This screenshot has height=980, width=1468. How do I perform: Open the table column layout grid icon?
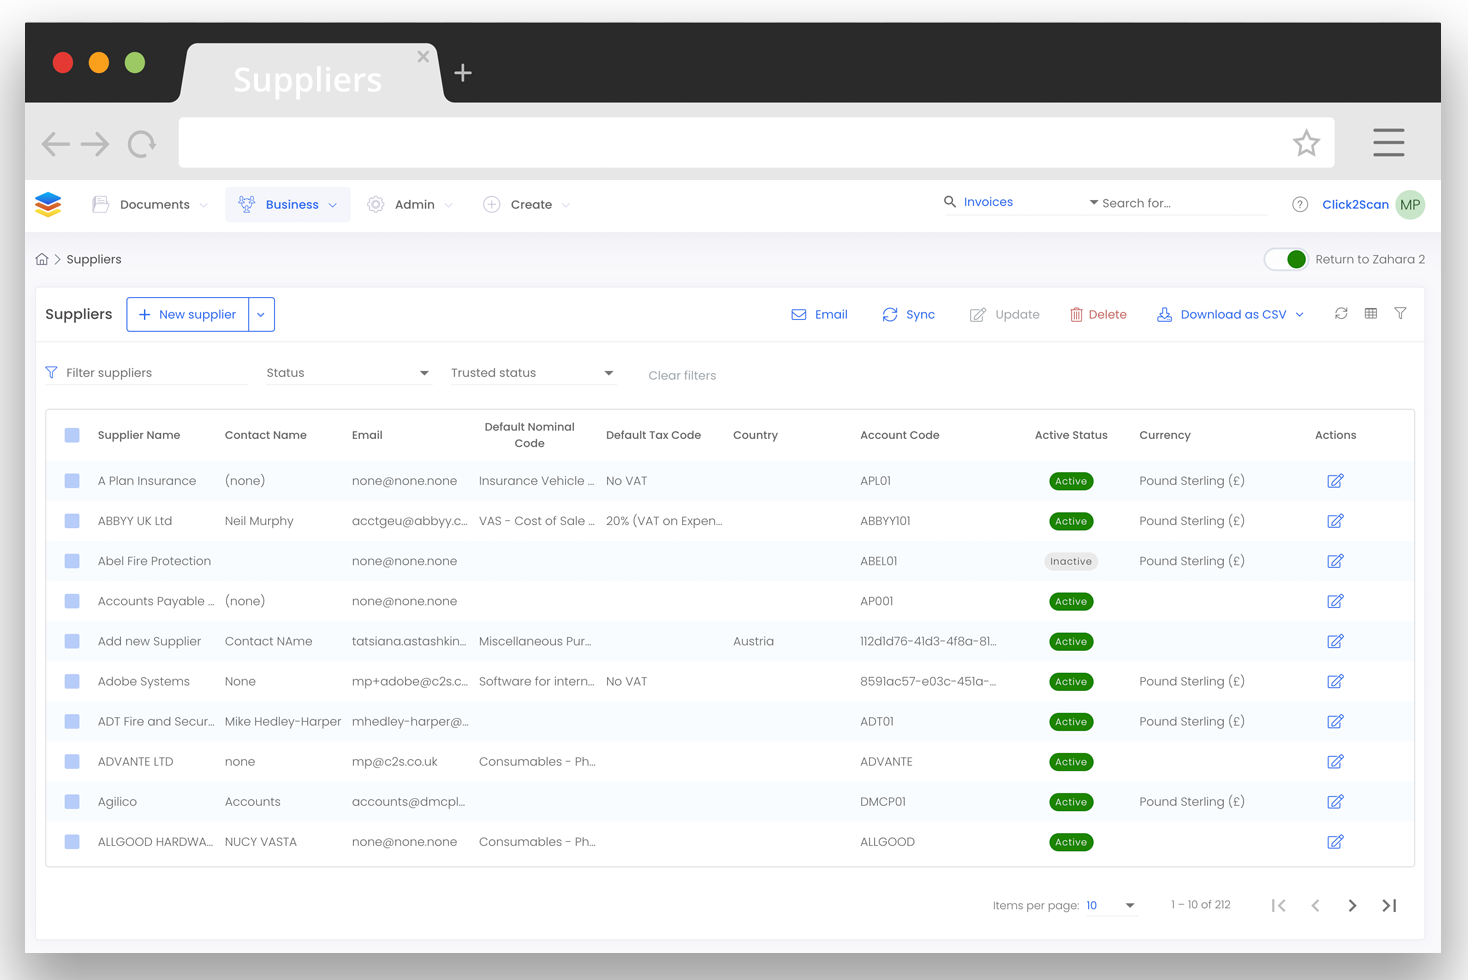1370,313
